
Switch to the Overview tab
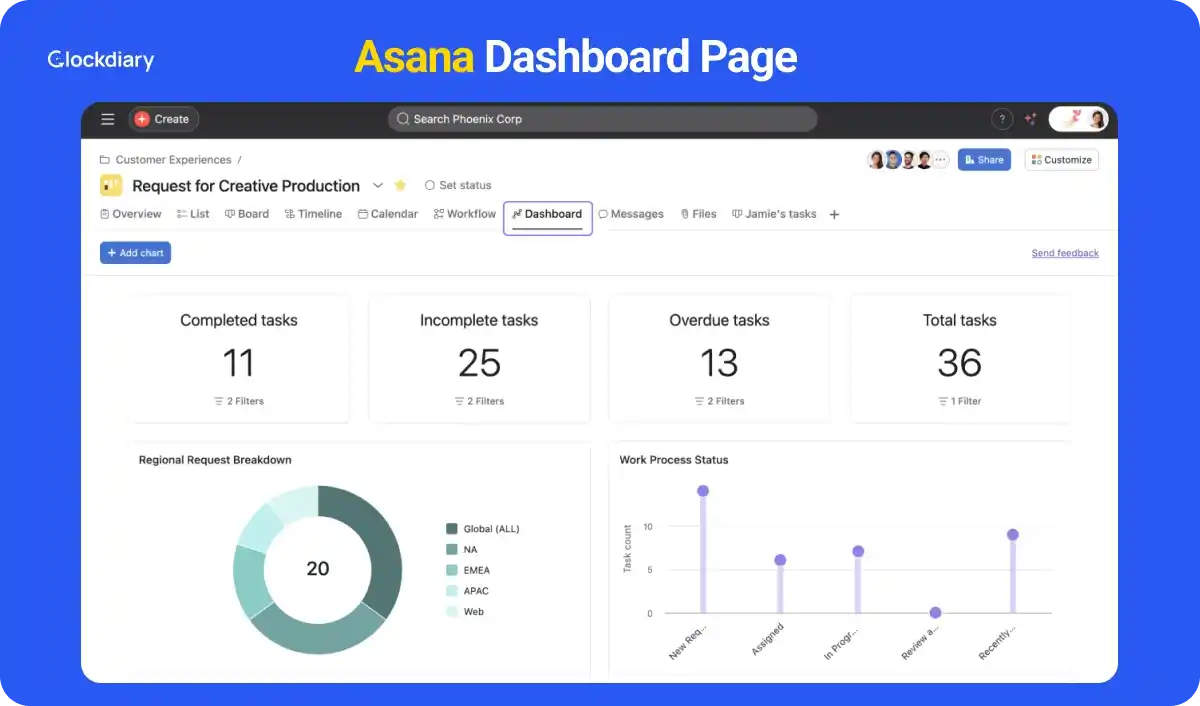pos(131,214)
